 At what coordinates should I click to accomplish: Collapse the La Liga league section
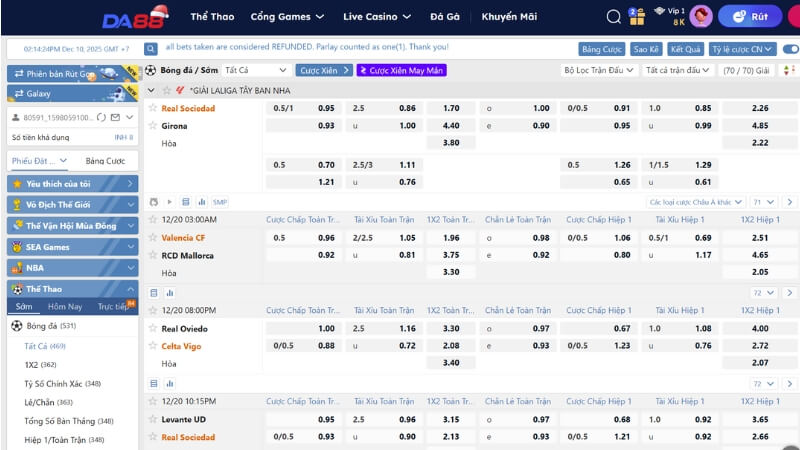coord(151,90)
